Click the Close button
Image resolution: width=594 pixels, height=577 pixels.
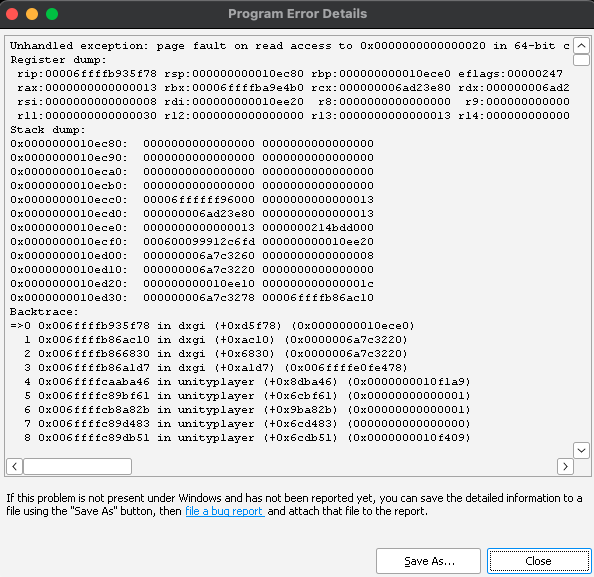tap(539, 561)
